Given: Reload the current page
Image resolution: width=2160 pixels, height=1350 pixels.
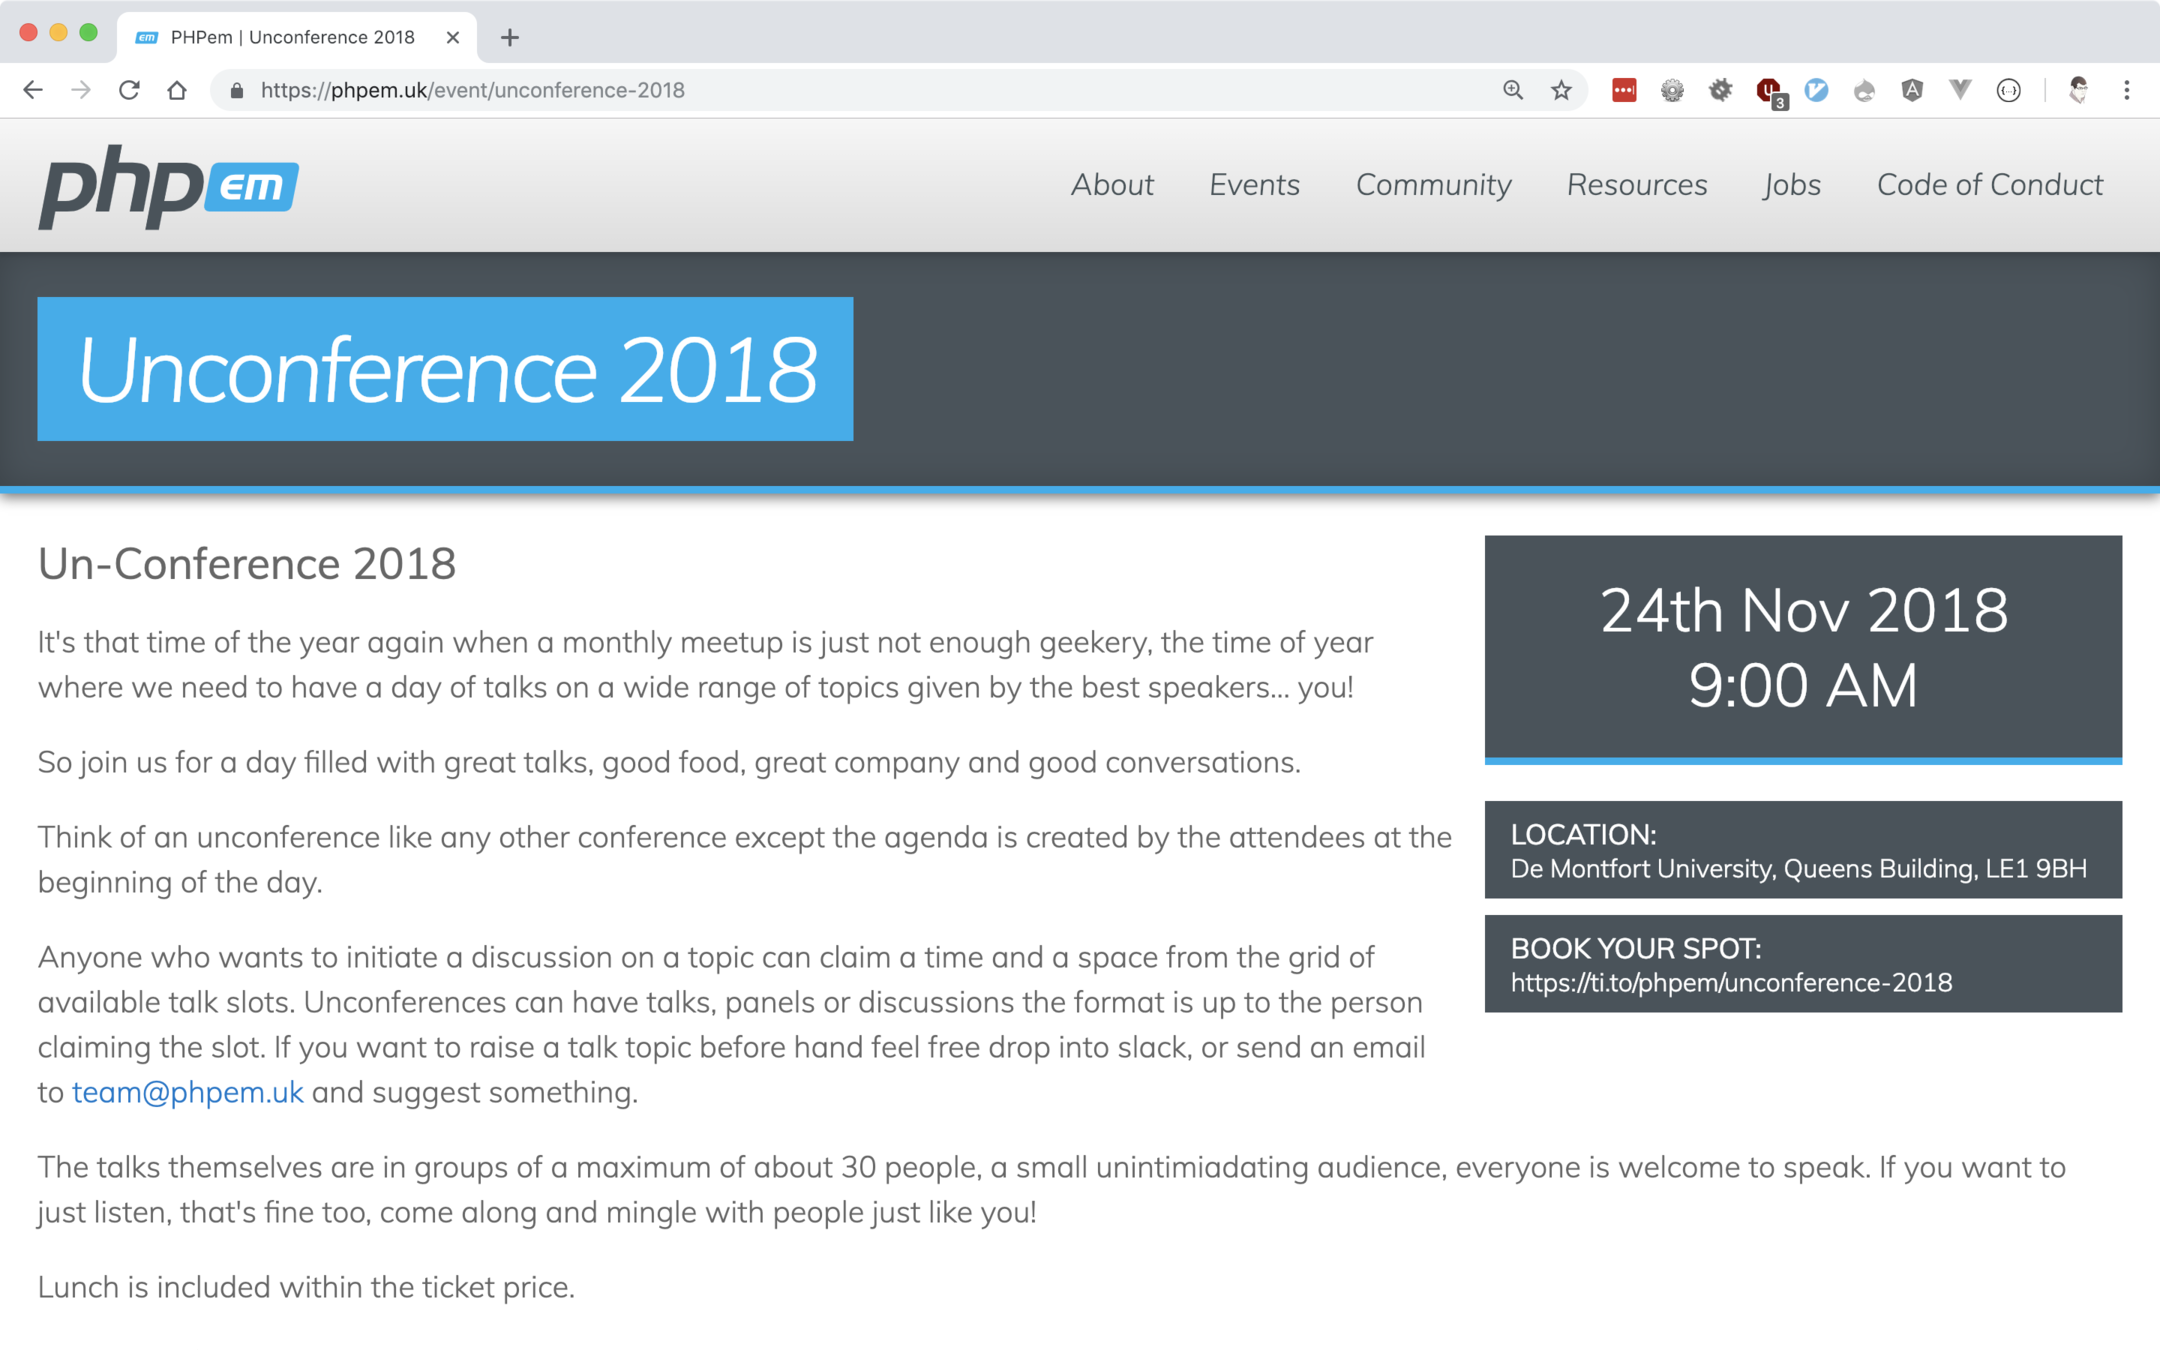Looking at the screenshot, I should [129, 91].
